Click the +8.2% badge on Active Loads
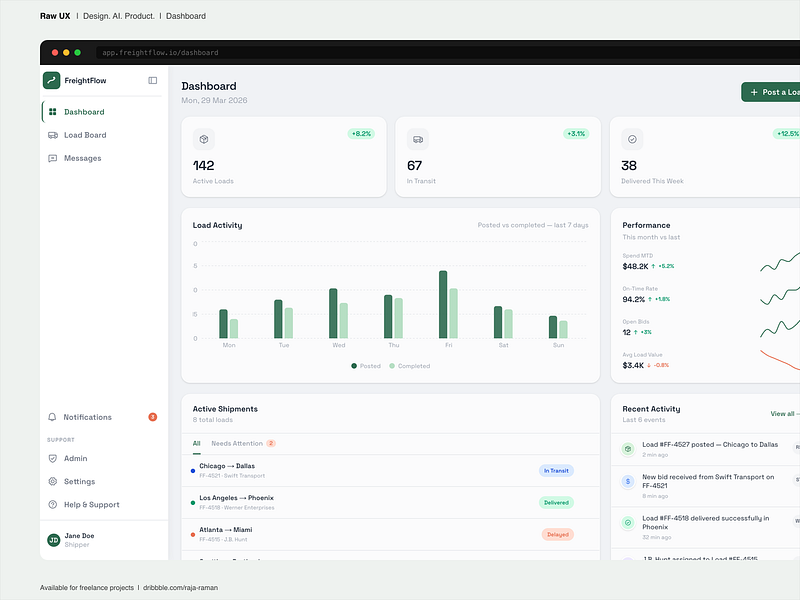The width and height of the screenshot is (800, 600). (x=361, y=134)
